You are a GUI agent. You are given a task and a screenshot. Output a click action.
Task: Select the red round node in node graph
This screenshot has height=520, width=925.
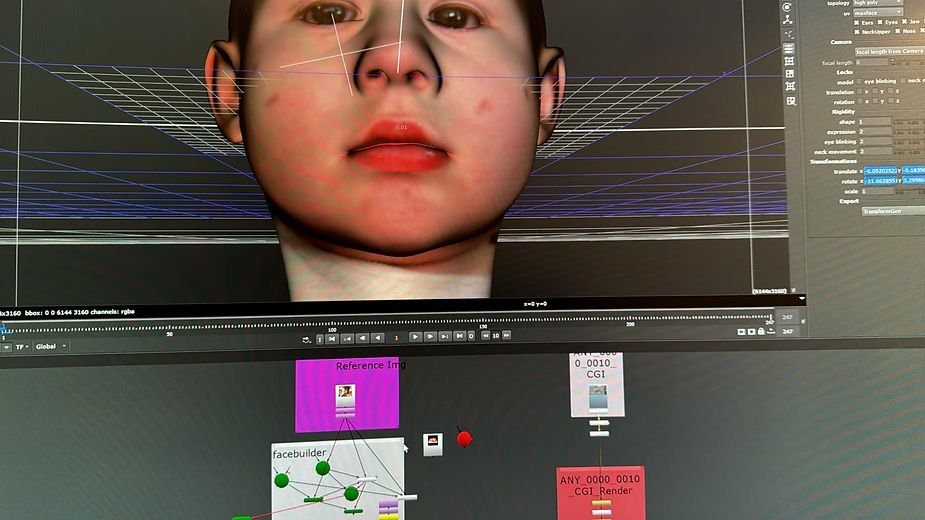(x=464, y=438)
